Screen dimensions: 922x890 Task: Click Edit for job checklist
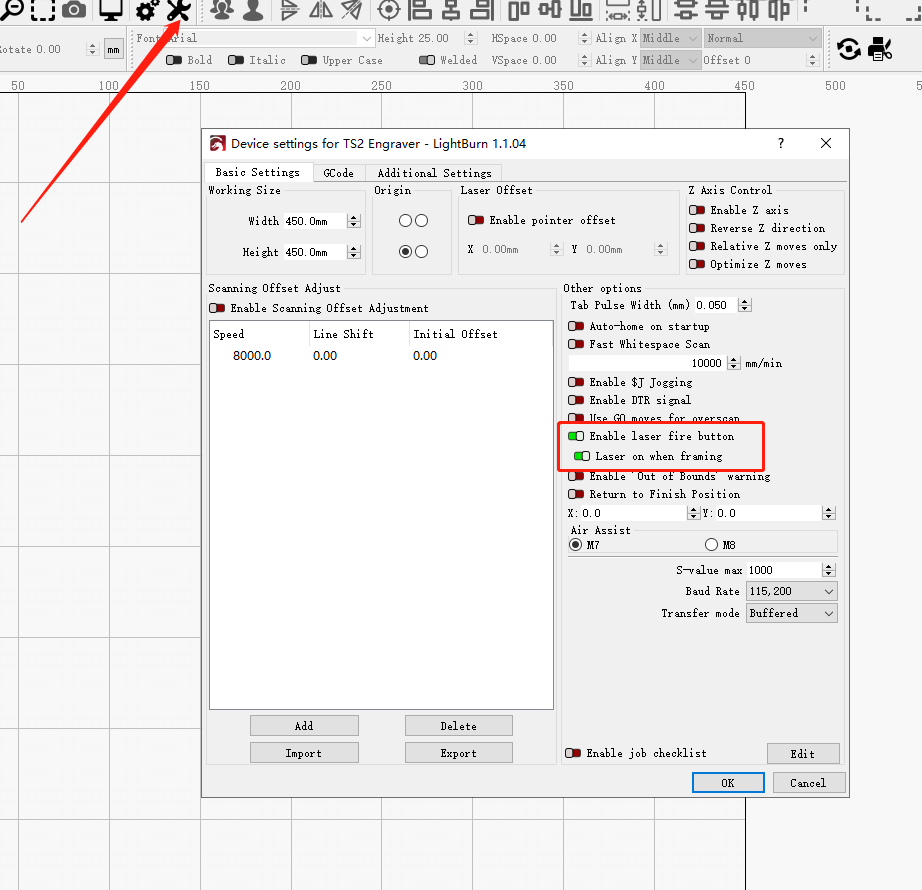[803, 754]
